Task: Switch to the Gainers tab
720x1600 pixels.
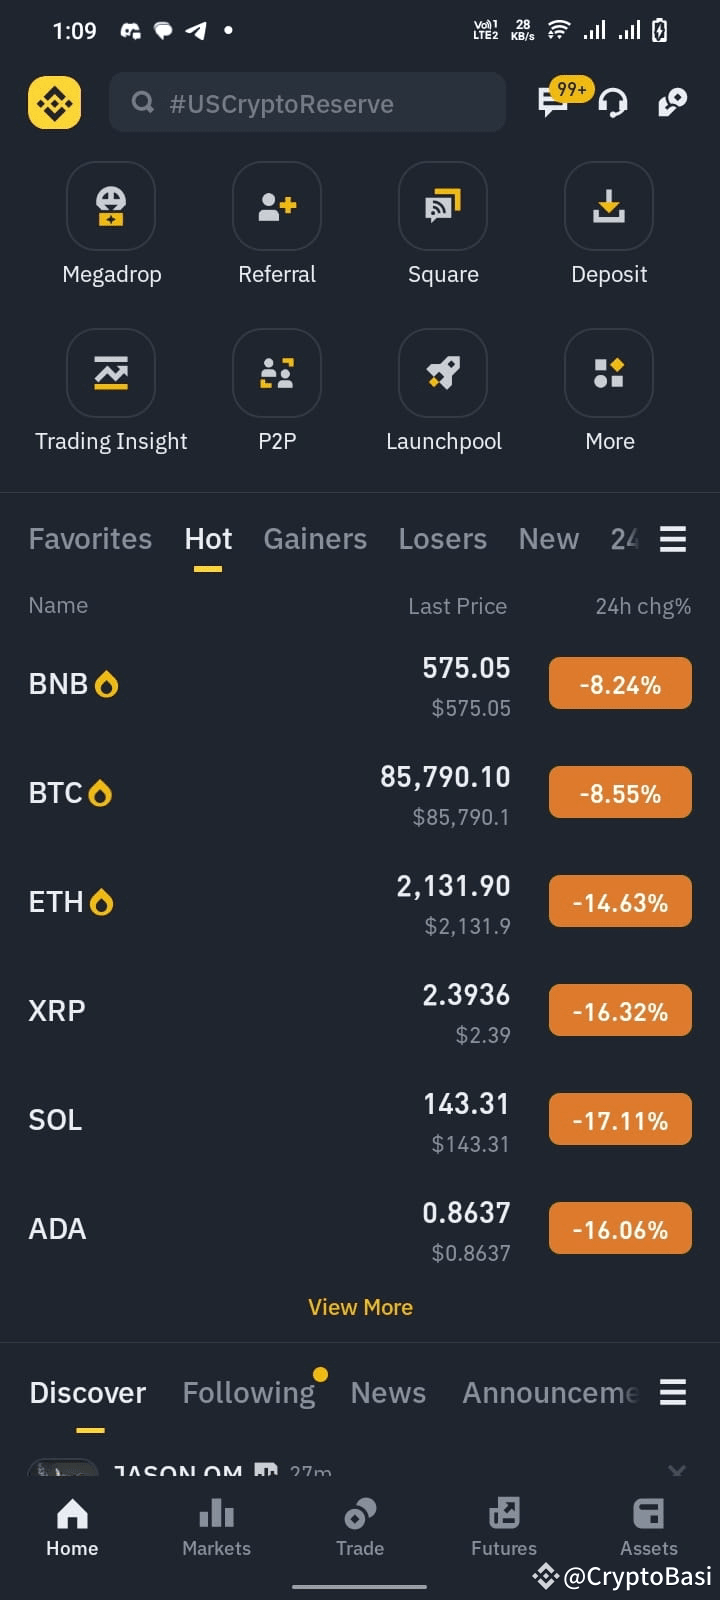Action: (x=315, y=539)
